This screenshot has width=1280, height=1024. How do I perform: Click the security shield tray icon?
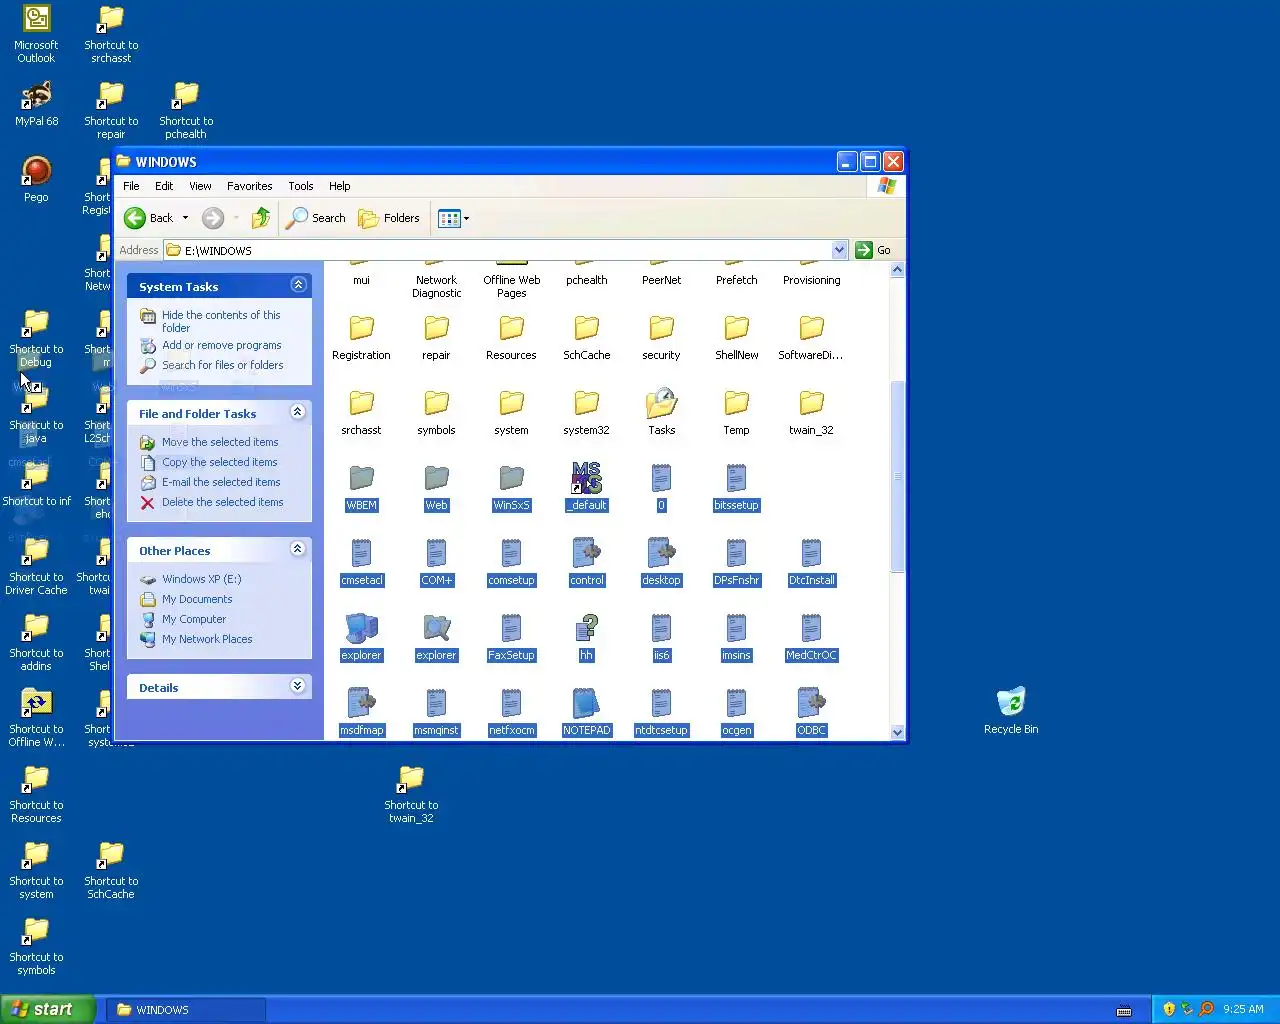pyautogui.click(x=1168, y=1009)
